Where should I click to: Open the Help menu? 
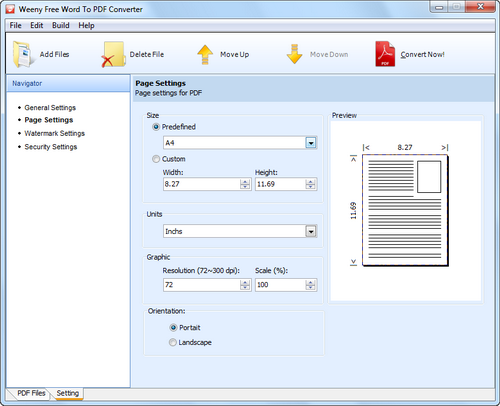(x=86, y=25)
